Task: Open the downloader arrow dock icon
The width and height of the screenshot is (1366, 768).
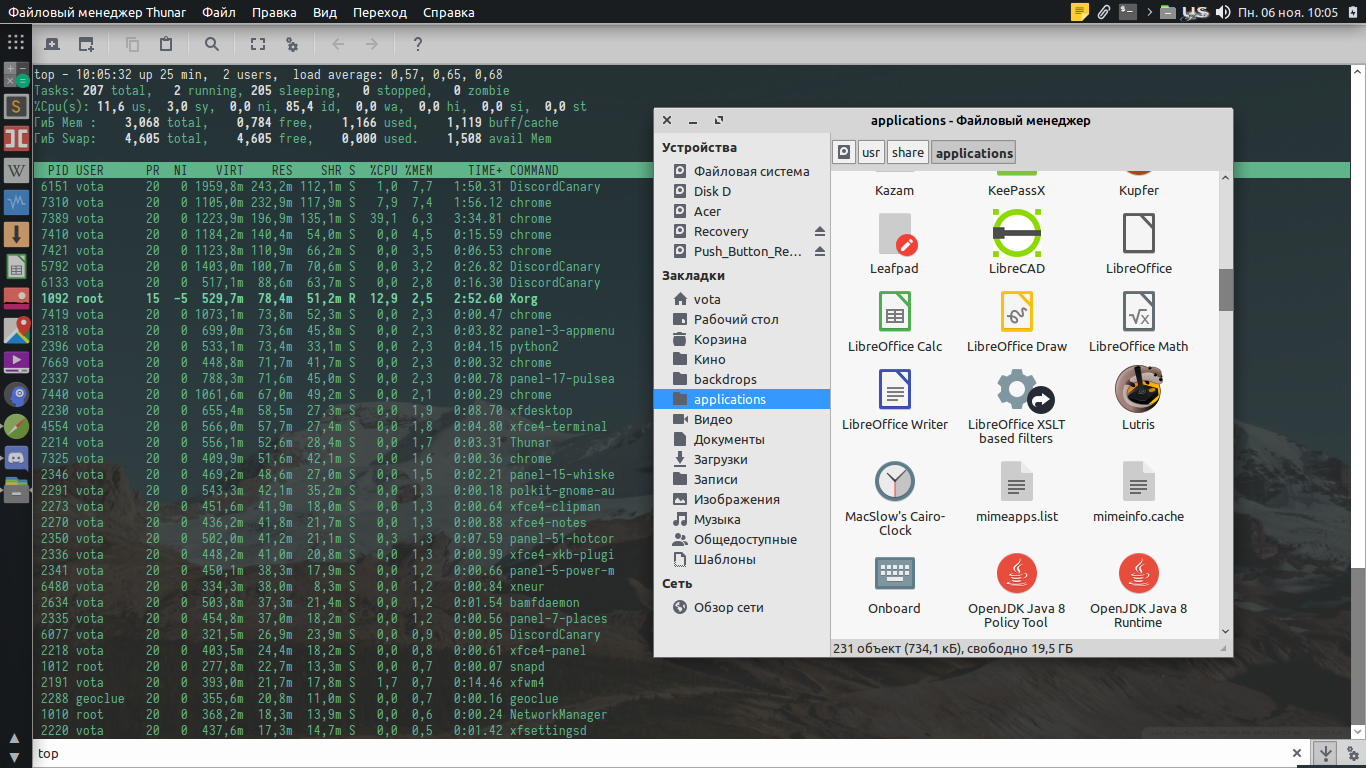Action: tap(16, 234)
